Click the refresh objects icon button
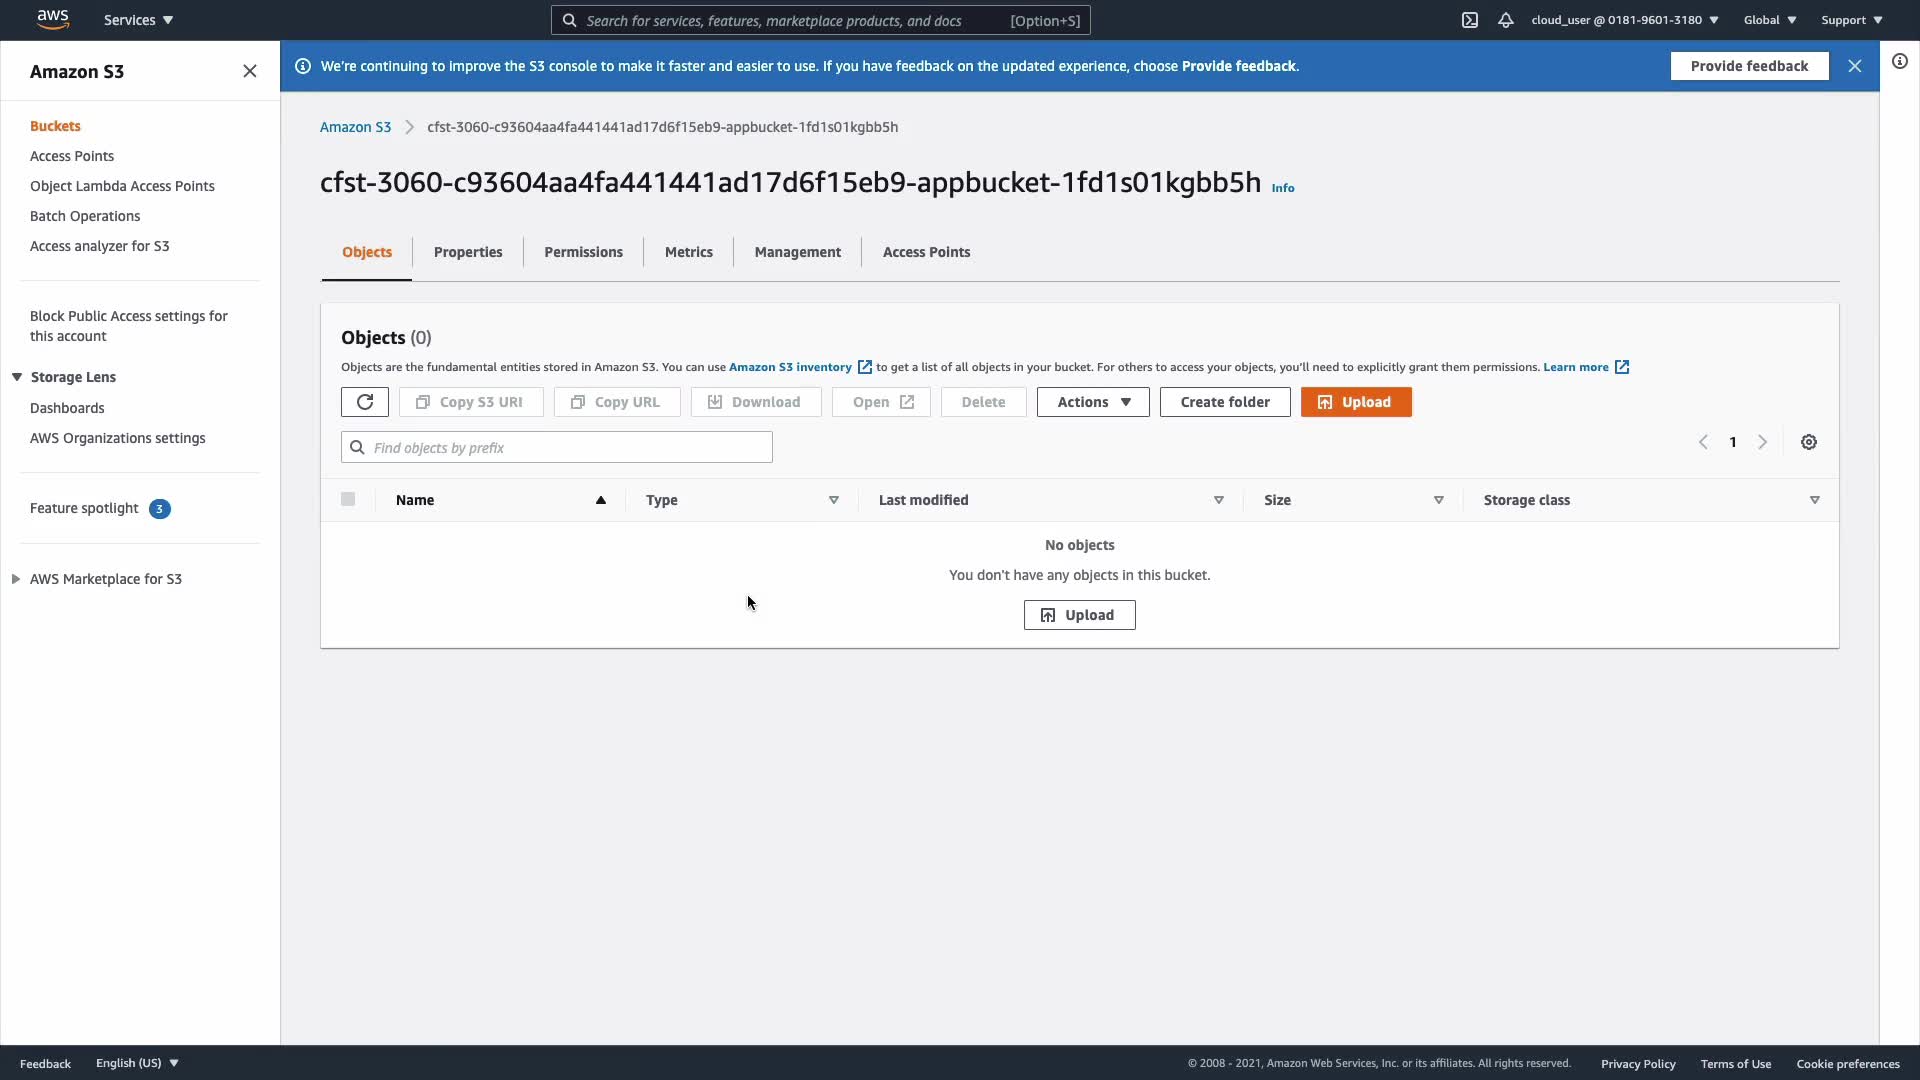1920x1080 pixels. tap(364, 402)
